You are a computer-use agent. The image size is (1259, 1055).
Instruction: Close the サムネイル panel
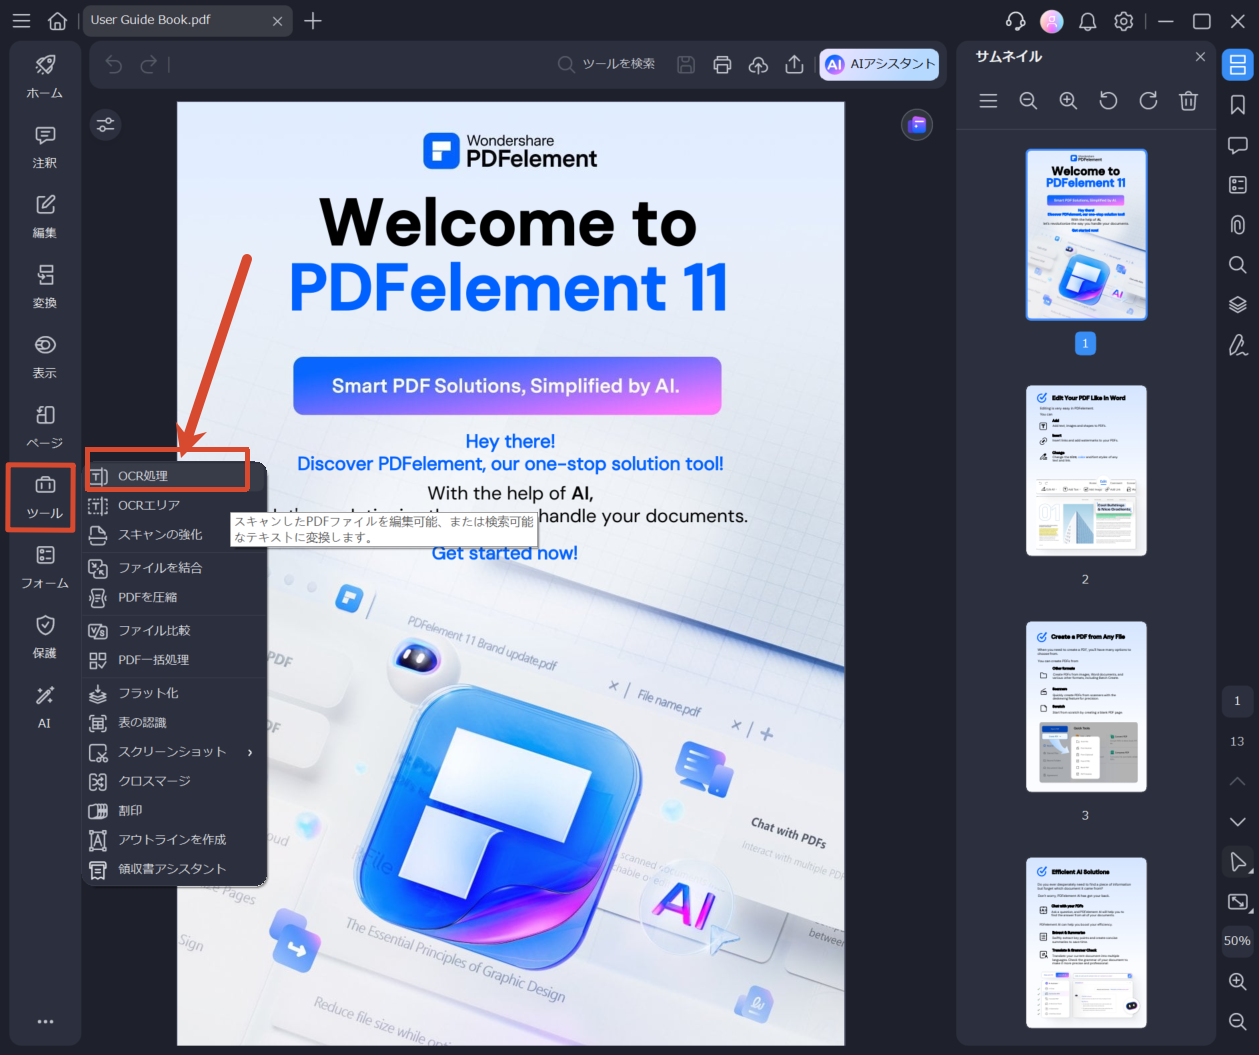tap(1200, 57)
